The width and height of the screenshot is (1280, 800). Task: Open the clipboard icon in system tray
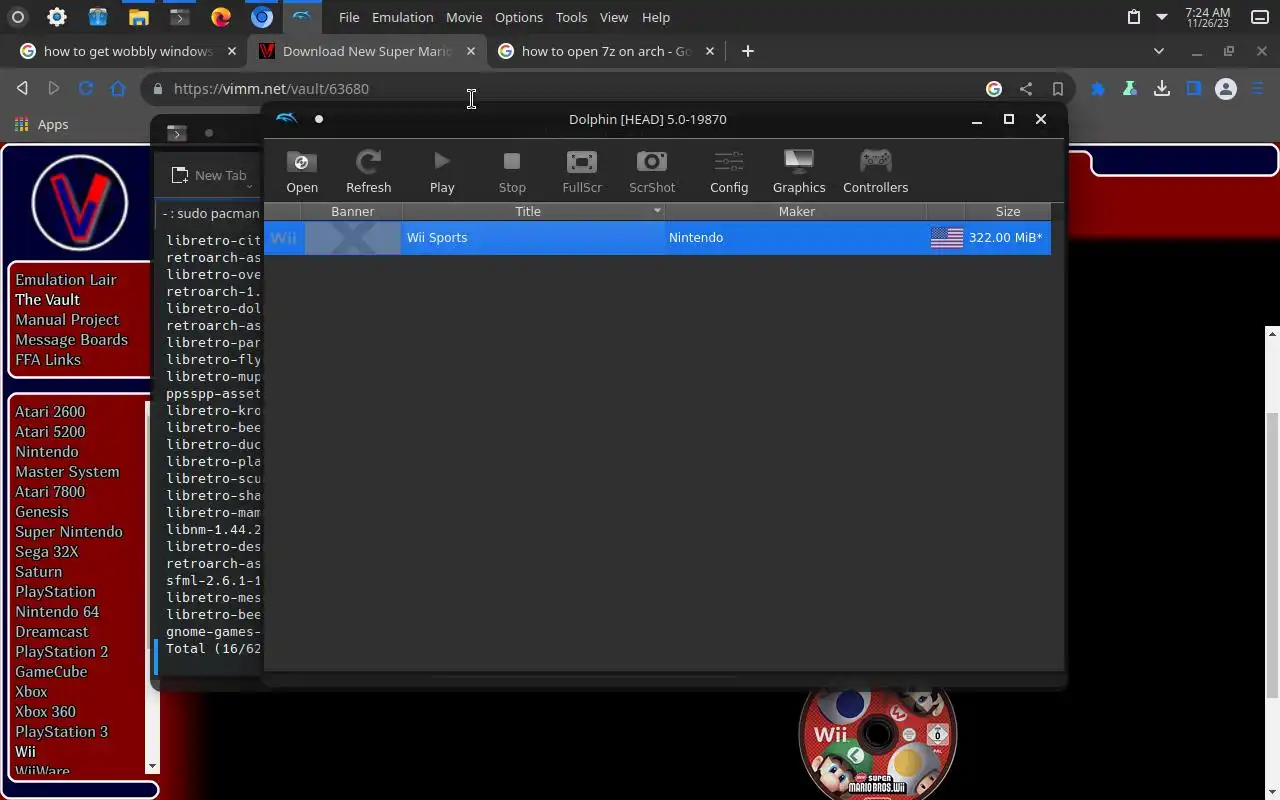pos(1133,17)
